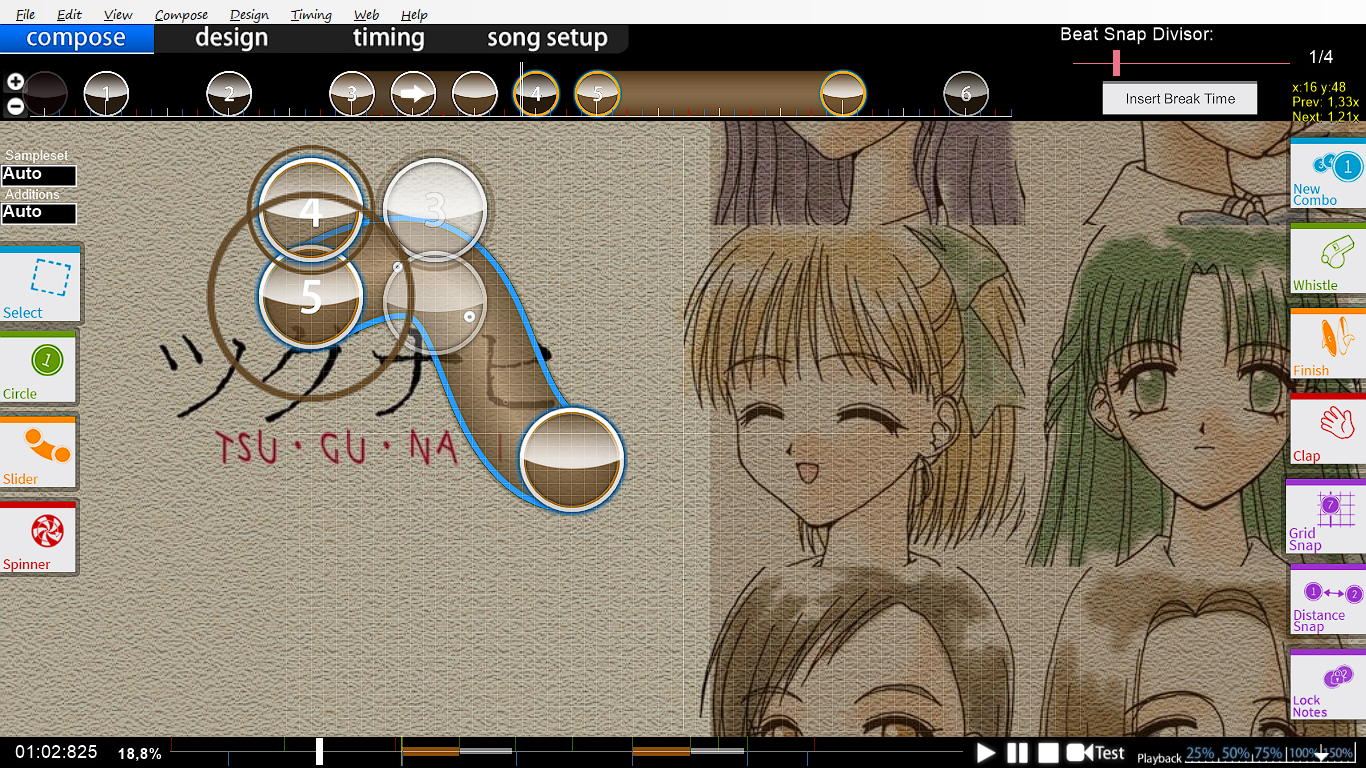1366x768 pixels.
Task: Toggle New Combo on selected object
Action: 1327,174
